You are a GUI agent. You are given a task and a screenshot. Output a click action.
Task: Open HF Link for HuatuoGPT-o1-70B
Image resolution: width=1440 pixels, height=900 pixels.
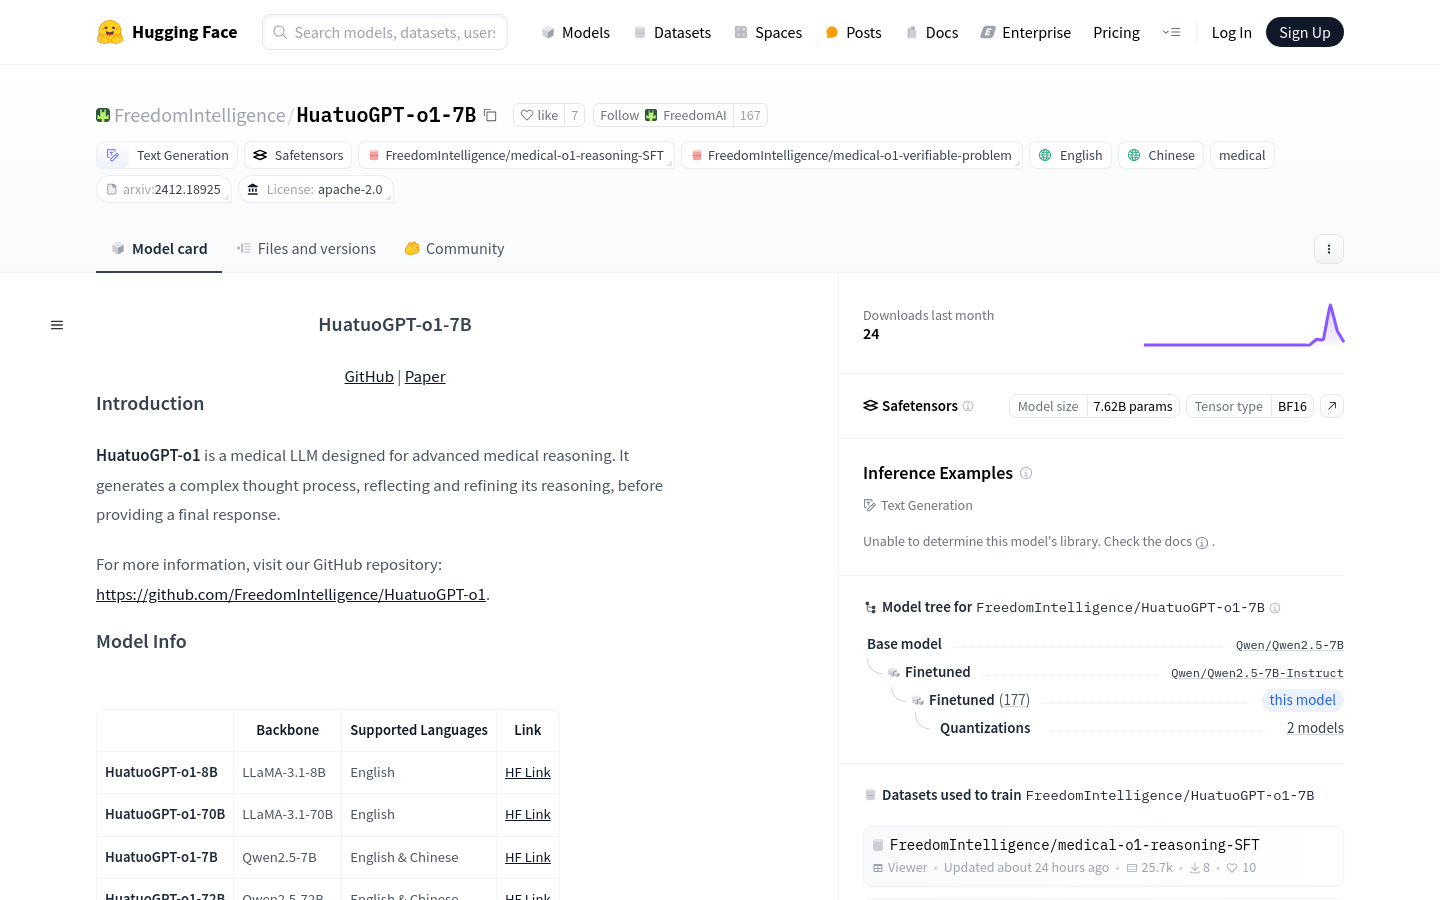pyautogui.click(x=528, y=814)
